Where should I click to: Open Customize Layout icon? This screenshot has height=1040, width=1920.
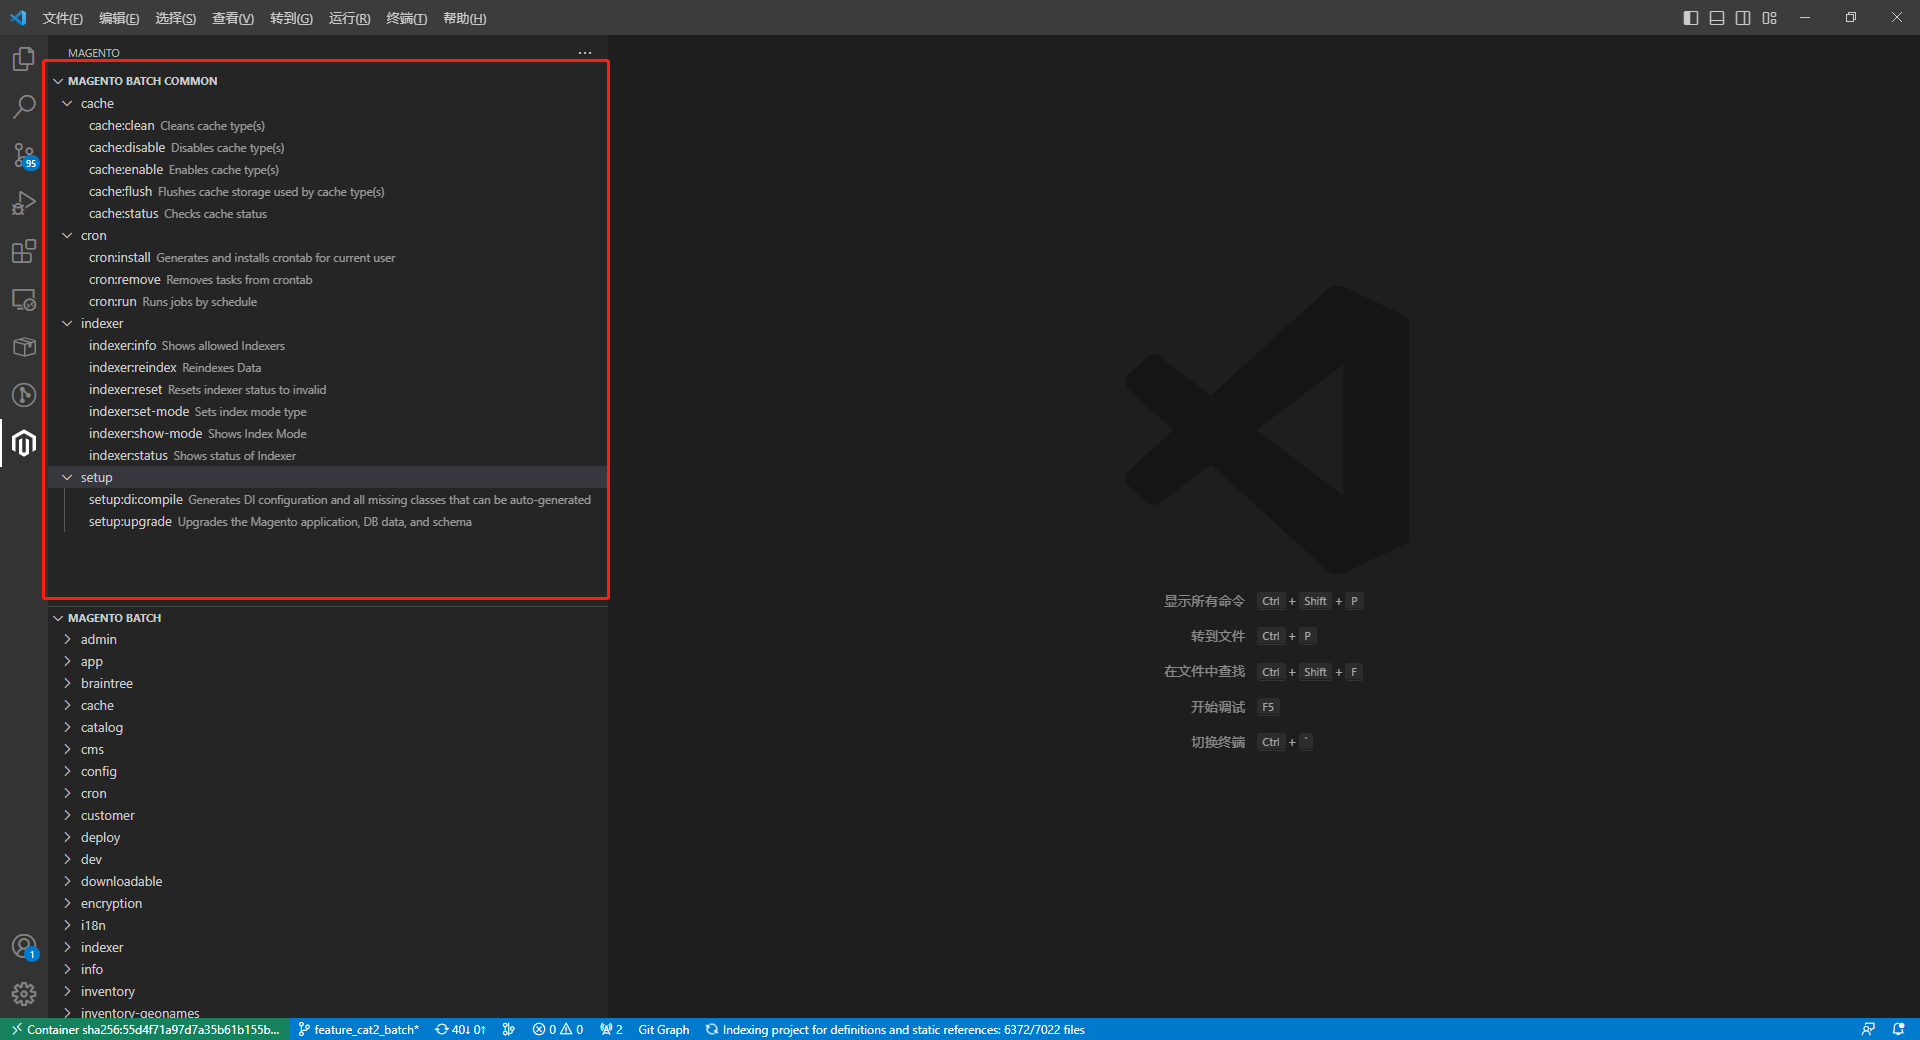pos(1770,18)
